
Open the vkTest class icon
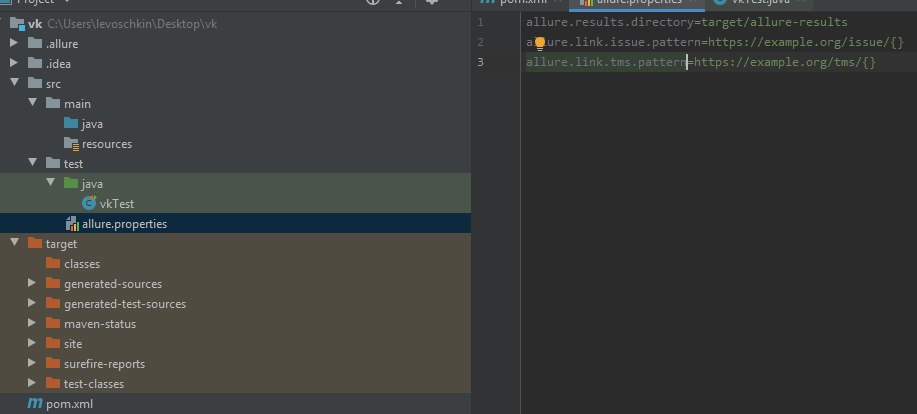click(x=89, y=203)
